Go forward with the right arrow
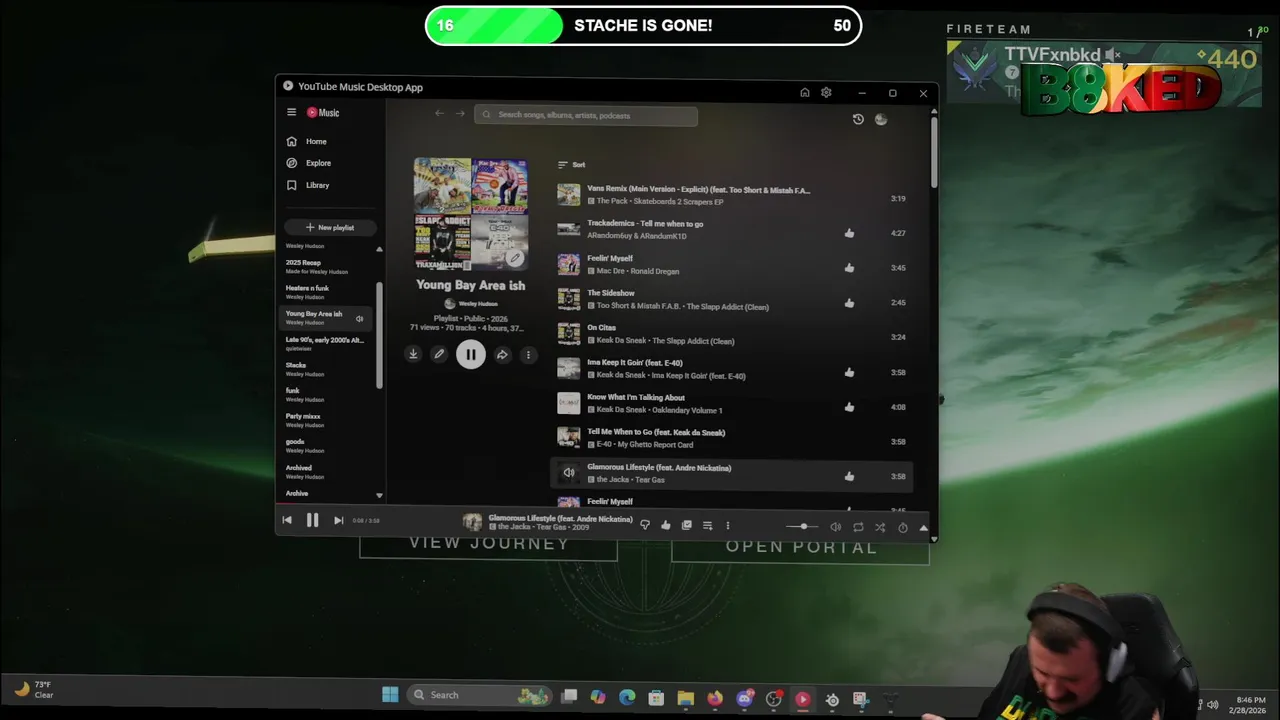 pyautogui.click(x=460, y=114)
